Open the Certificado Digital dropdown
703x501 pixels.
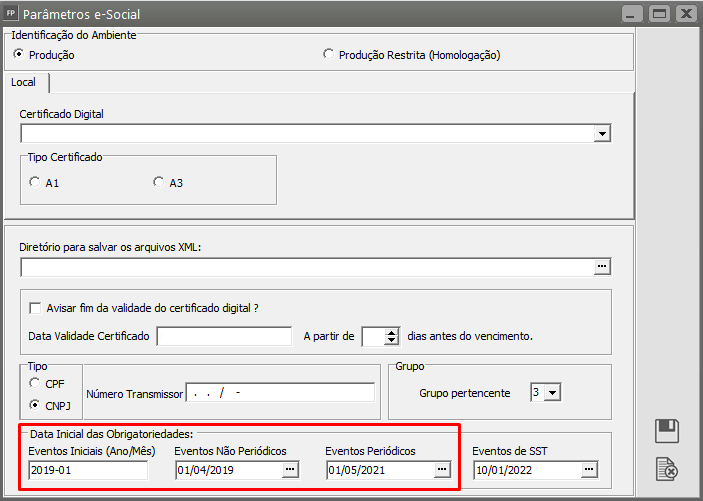[602, 133]
